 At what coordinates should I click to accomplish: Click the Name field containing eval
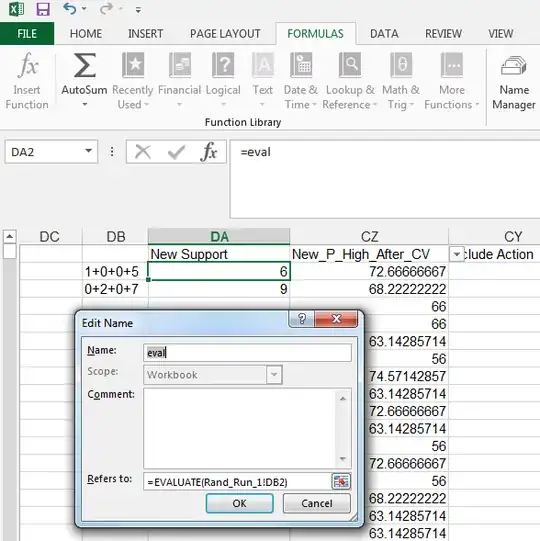(x=247, y=353)
